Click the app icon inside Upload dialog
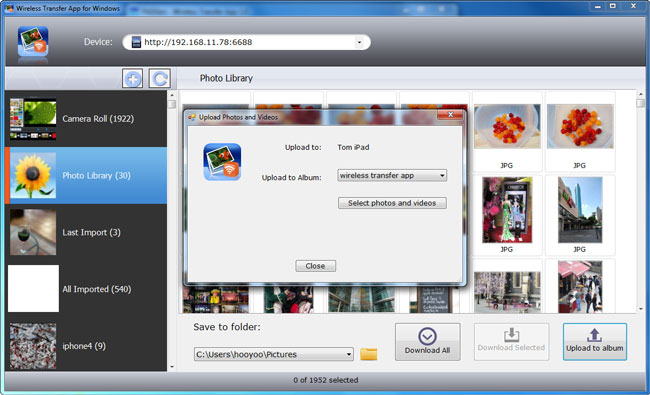Image resolution: width=650 pixels, height=395 pixels. tap(222, 162)
